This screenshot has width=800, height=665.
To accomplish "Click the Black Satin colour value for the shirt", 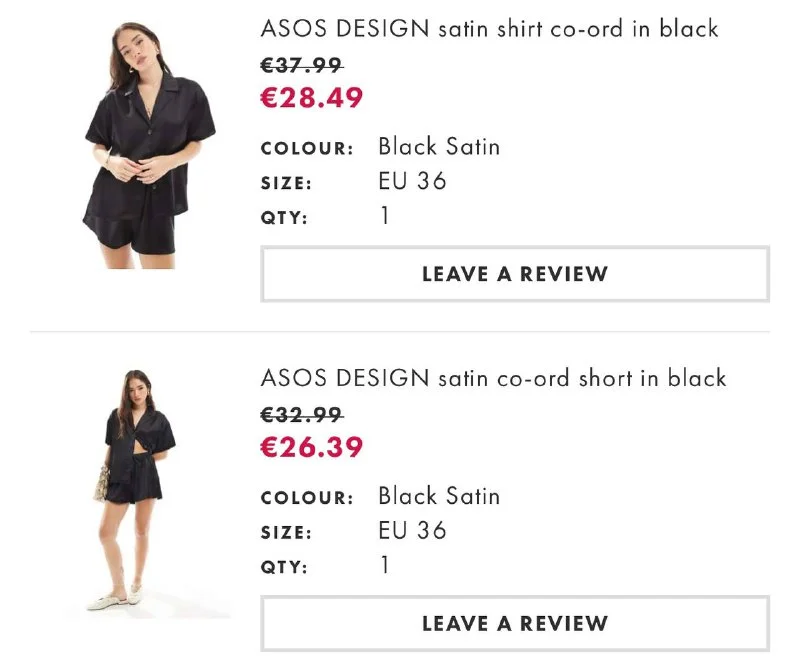I will tap(439, 147).
